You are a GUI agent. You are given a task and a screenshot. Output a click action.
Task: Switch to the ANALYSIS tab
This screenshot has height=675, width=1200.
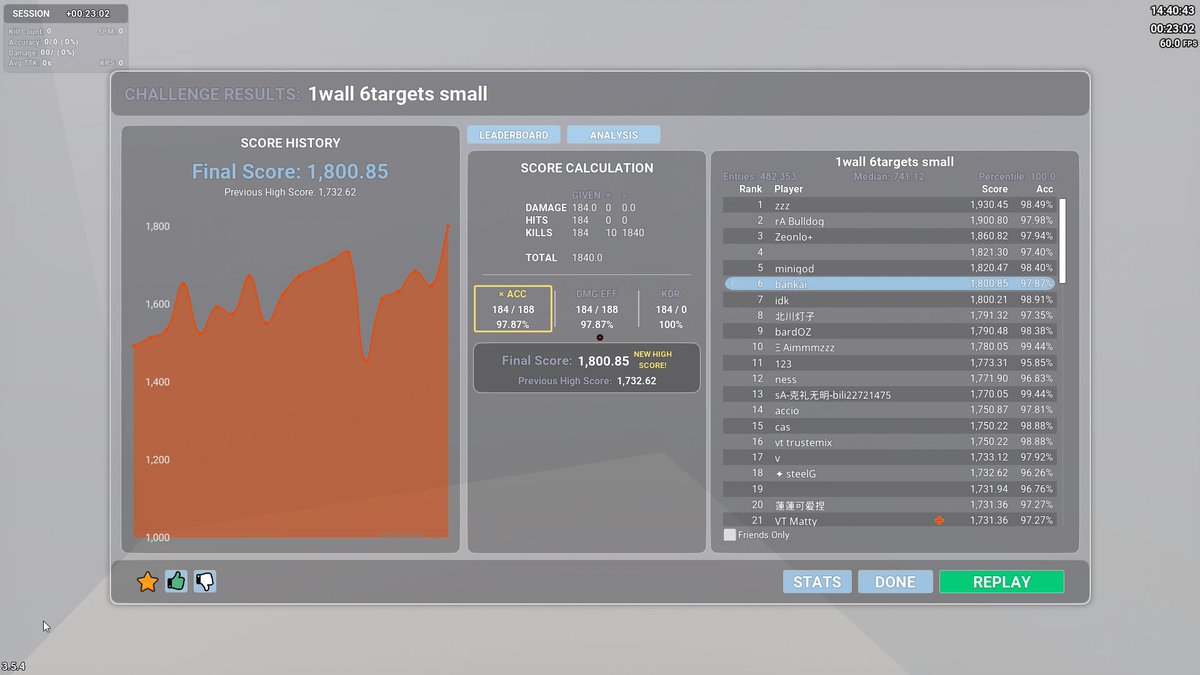tap(614, 135)
